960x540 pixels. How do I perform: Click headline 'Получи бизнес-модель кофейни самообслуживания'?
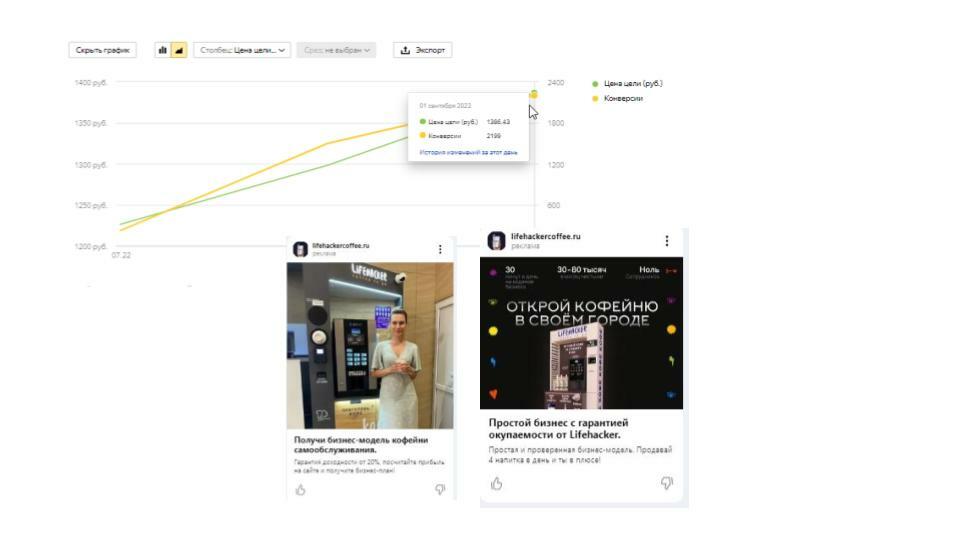click(x=361, y=444)
